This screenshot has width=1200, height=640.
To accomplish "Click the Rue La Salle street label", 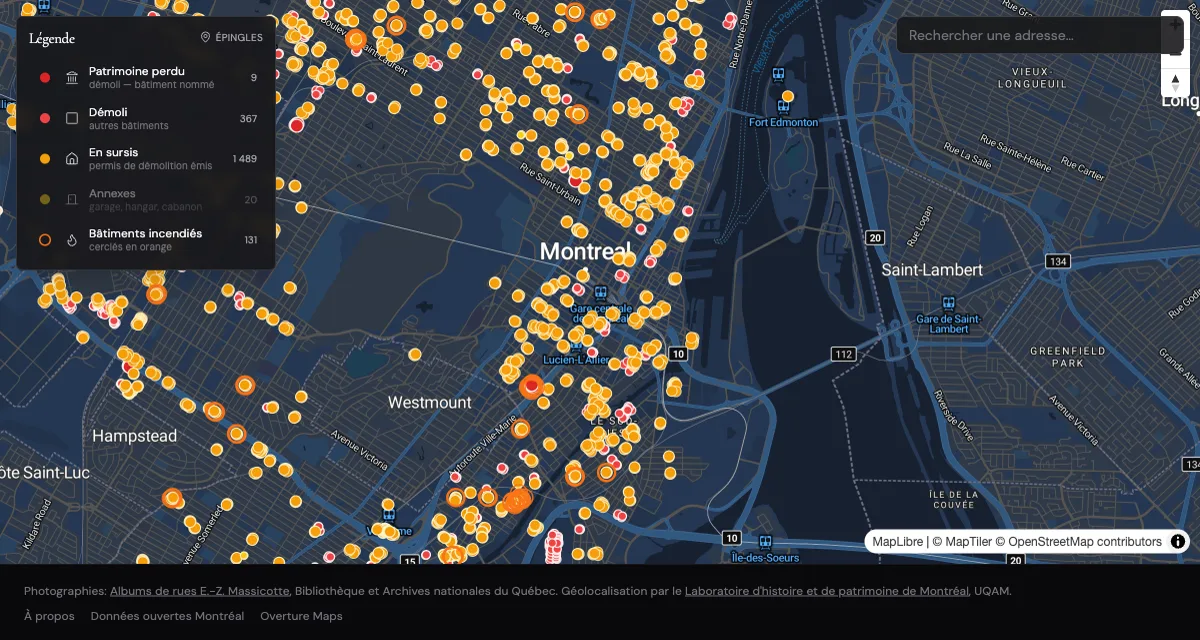I will tap(966, 156).
